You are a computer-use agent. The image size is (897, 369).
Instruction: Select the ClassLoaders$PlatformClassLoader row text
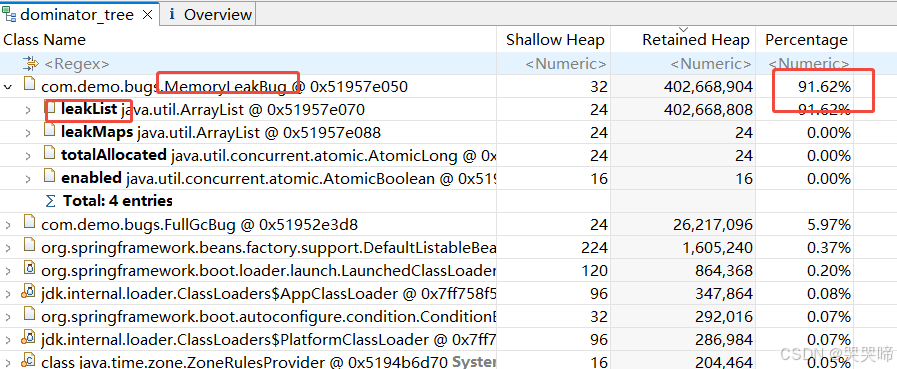click(x=268, y=339)
